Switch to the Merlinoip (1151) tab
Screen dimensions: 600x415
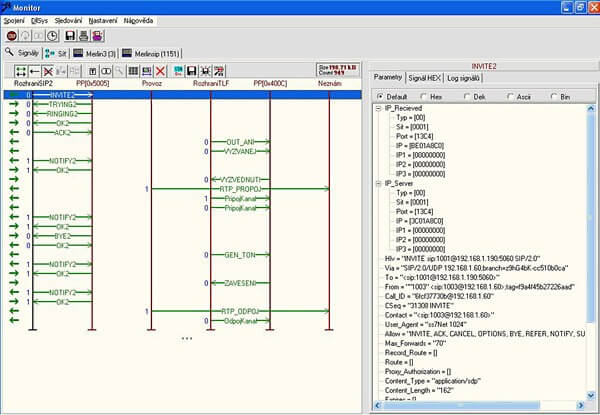point(151,54)
